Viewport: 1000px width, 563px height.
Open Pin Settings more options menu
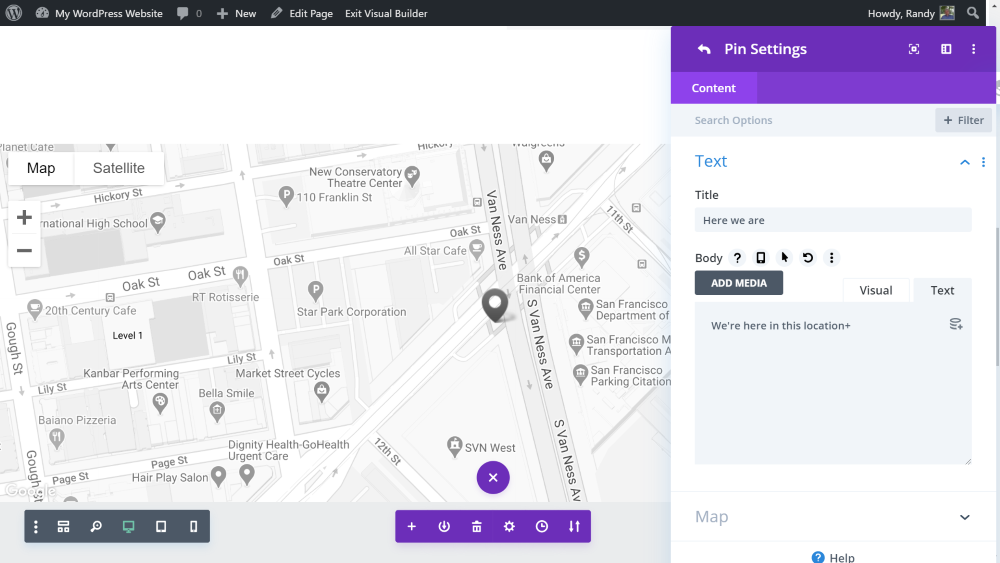coord(973,49)
